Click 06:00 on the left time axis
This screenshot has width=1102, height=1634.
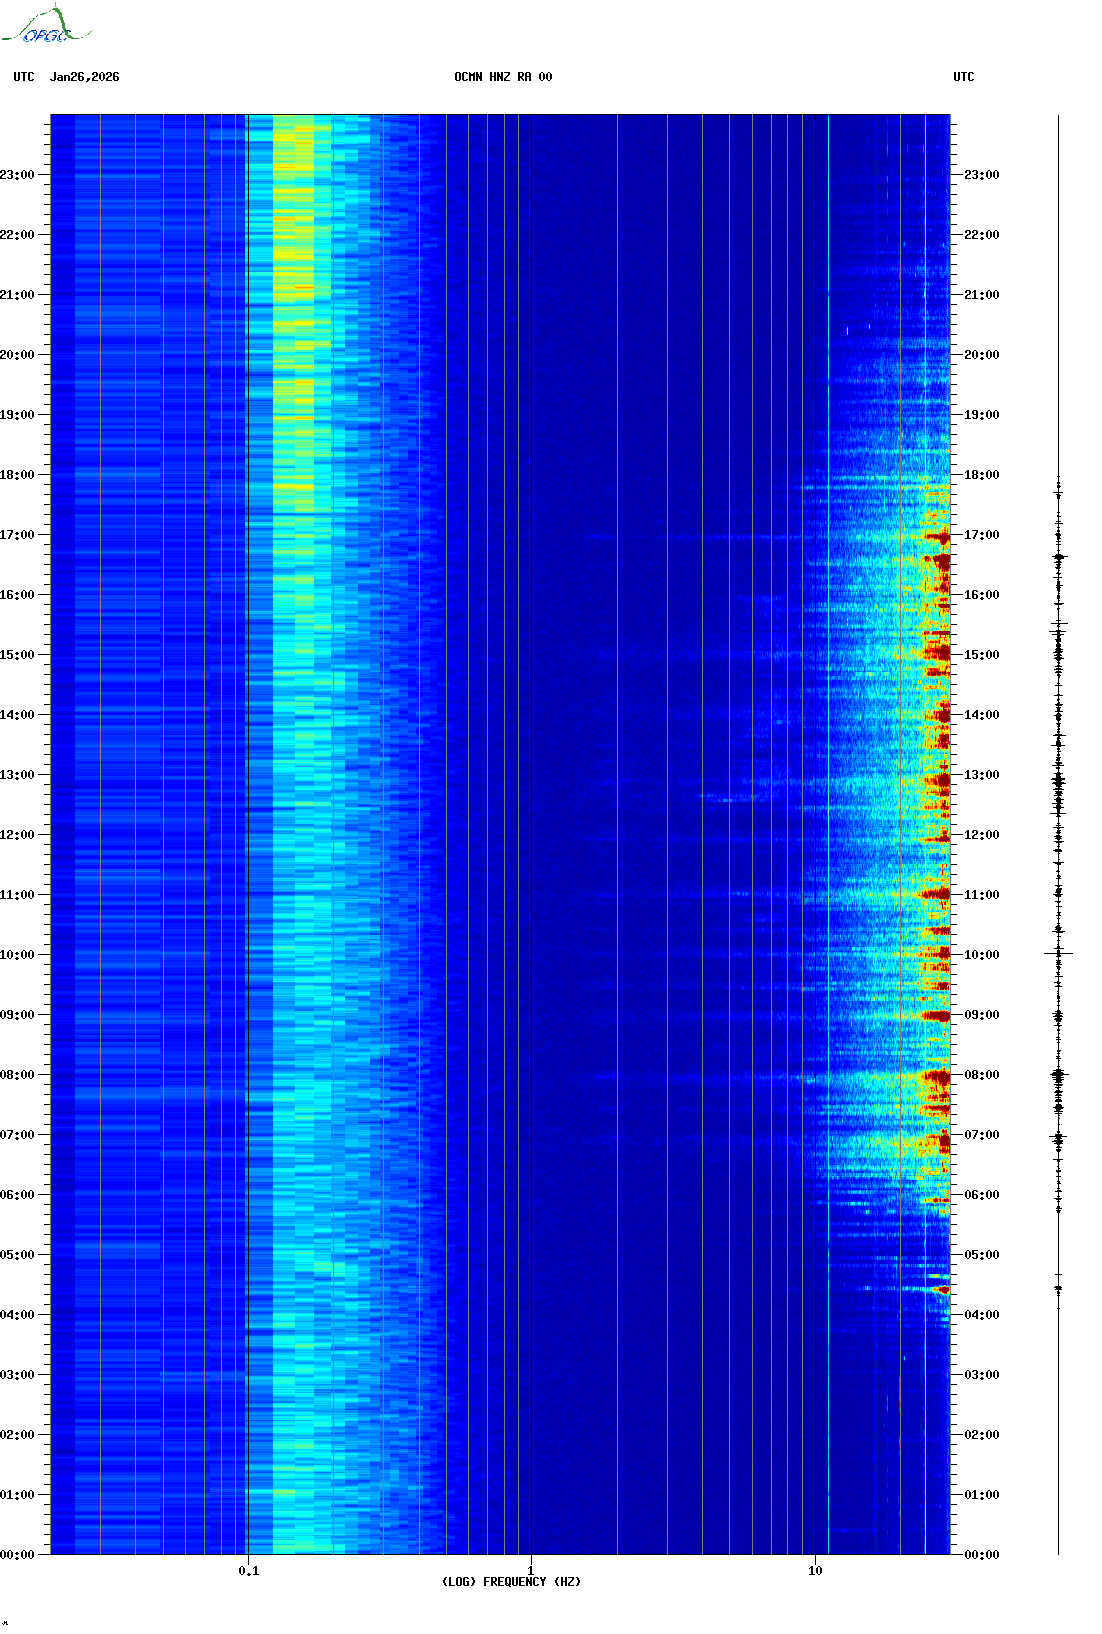point(17,1195)
